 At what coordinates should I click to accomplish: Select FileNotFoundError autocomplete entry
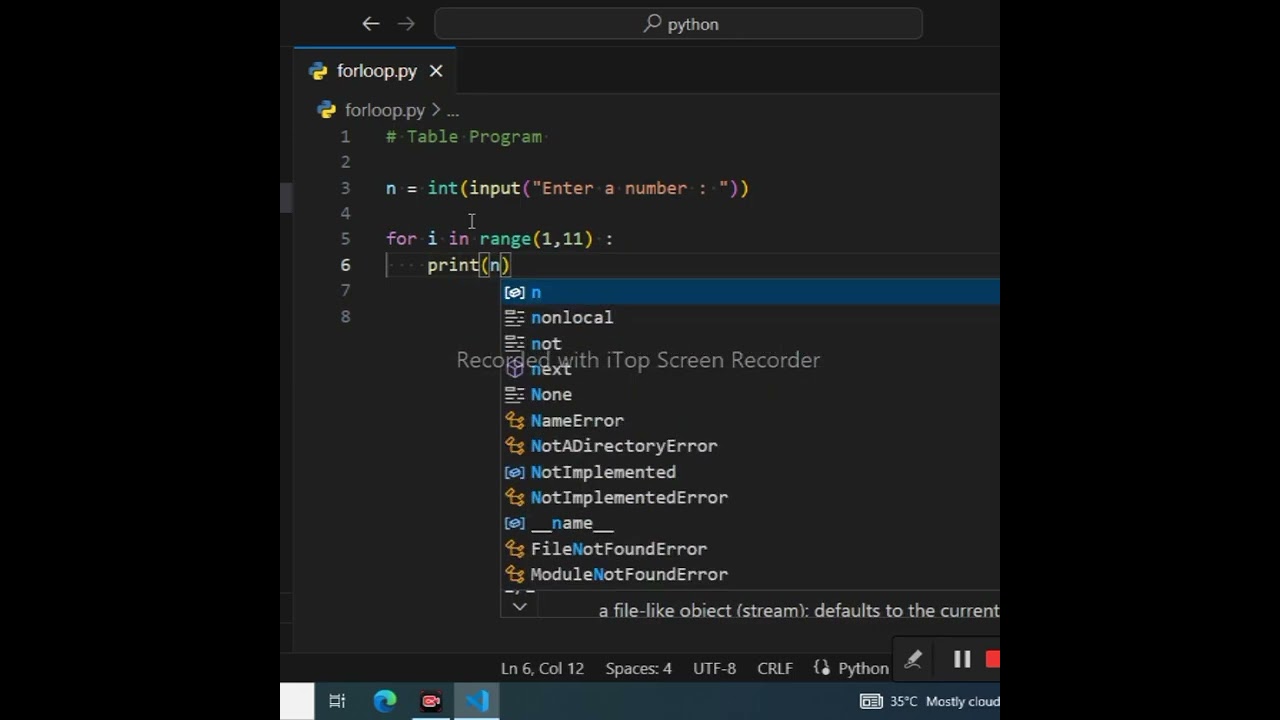[618, 549]
